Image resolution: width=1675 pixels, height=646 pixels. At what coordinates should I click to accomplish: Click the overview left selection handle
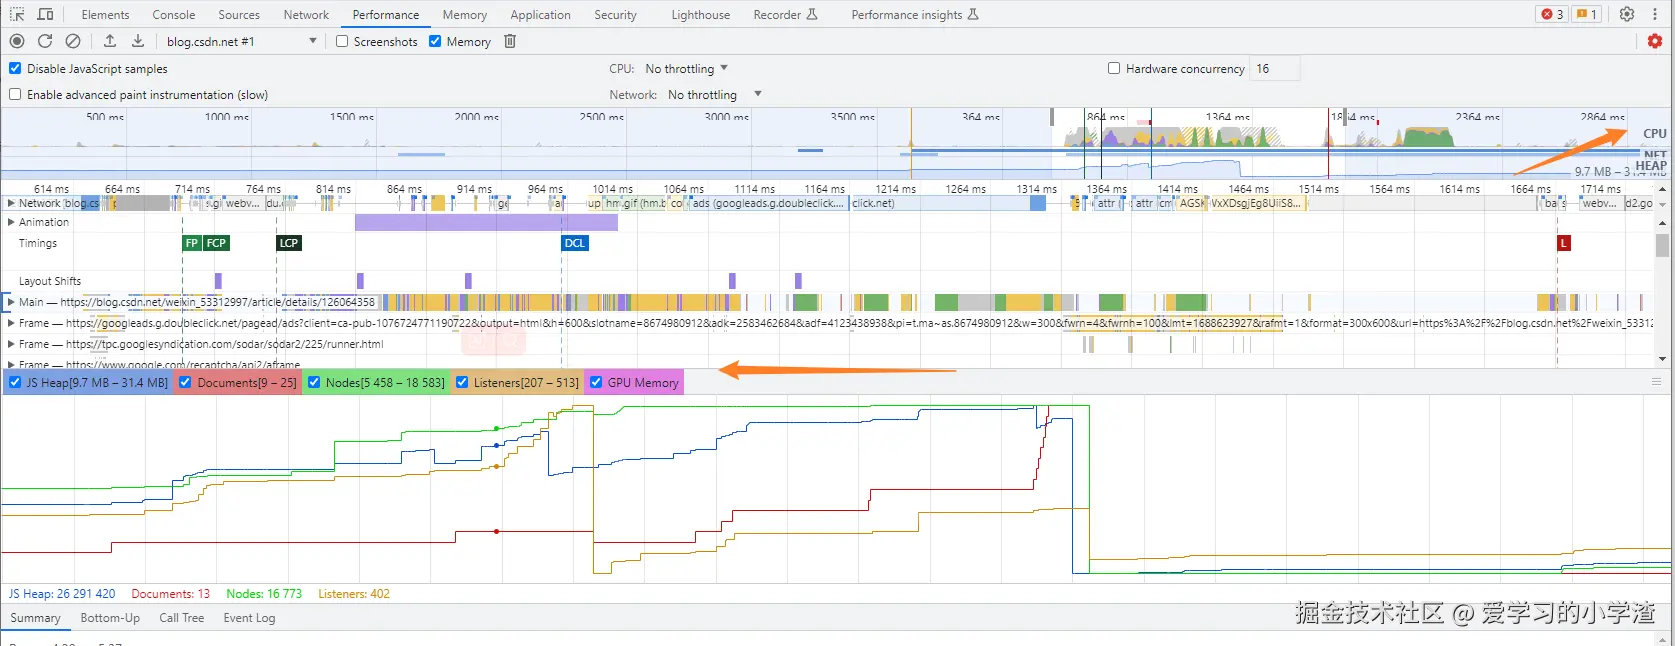coord(1052,116)
